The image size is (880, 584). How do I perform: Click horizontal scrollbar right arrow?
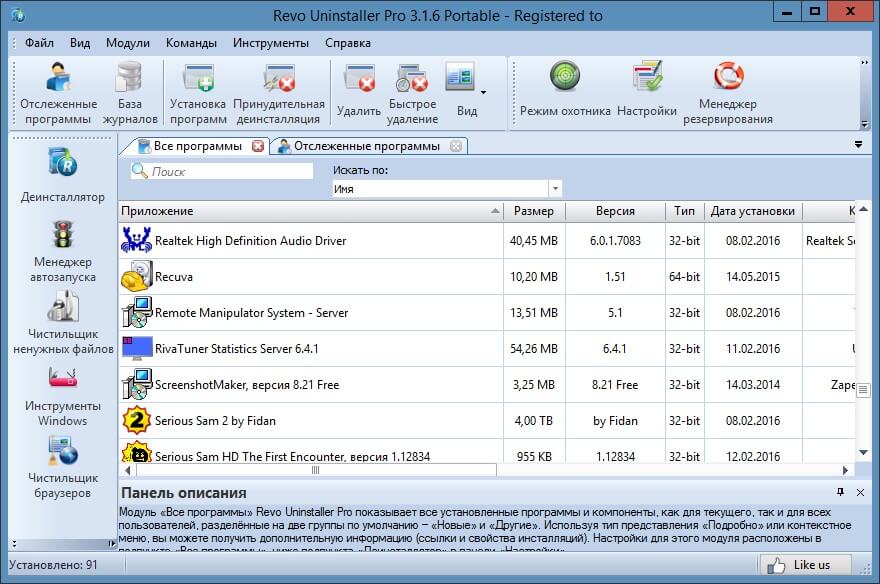845,470
